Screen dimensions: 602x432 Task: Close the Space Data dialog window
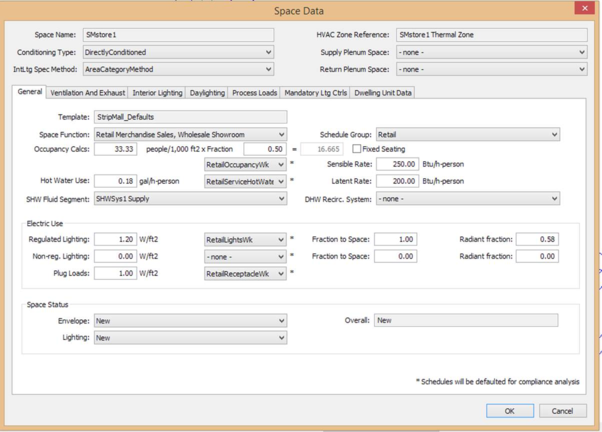[584, 8]
